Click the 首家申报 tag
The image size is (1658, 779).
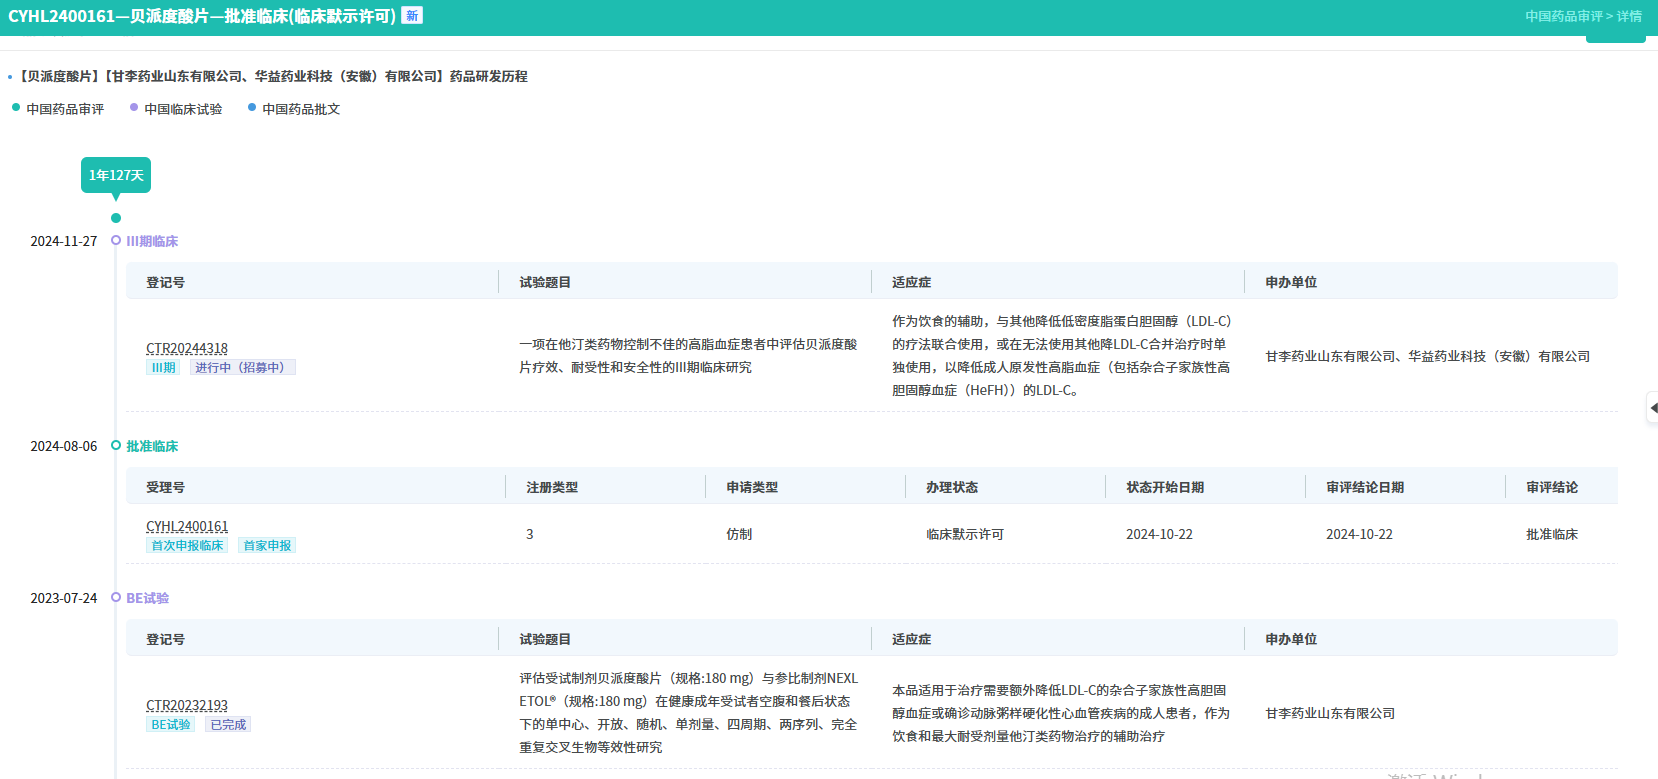pyautogui.click(x=267, y=546)
